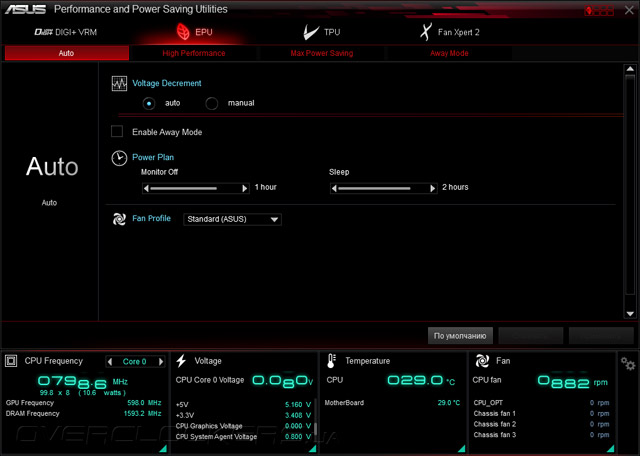Switch to High Performance tab
The image size is (640, 456).
193,53
